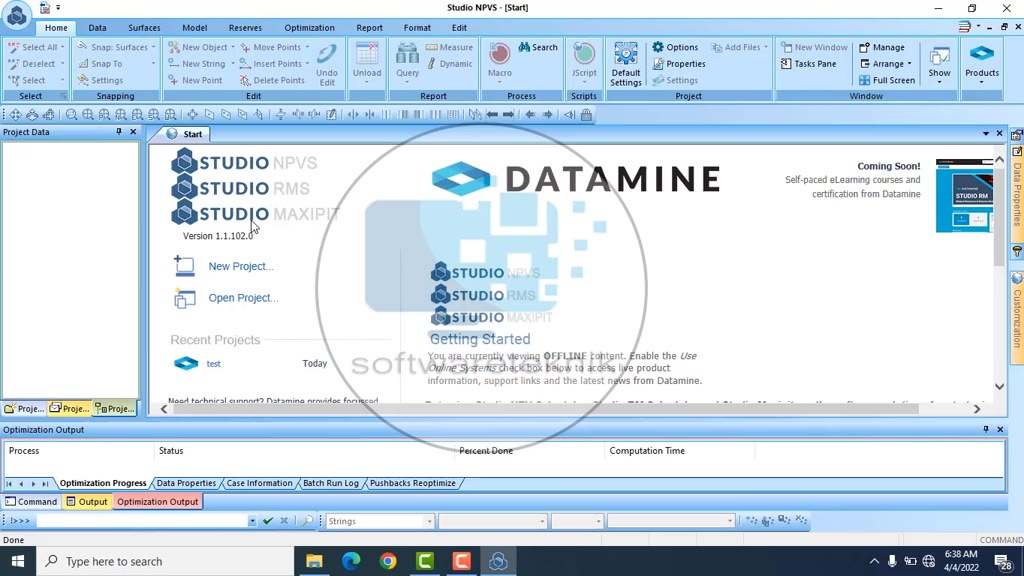Viewport: 1024px width, 576px height.
Task: Activate the Measure tool
Action: point(449,47)
